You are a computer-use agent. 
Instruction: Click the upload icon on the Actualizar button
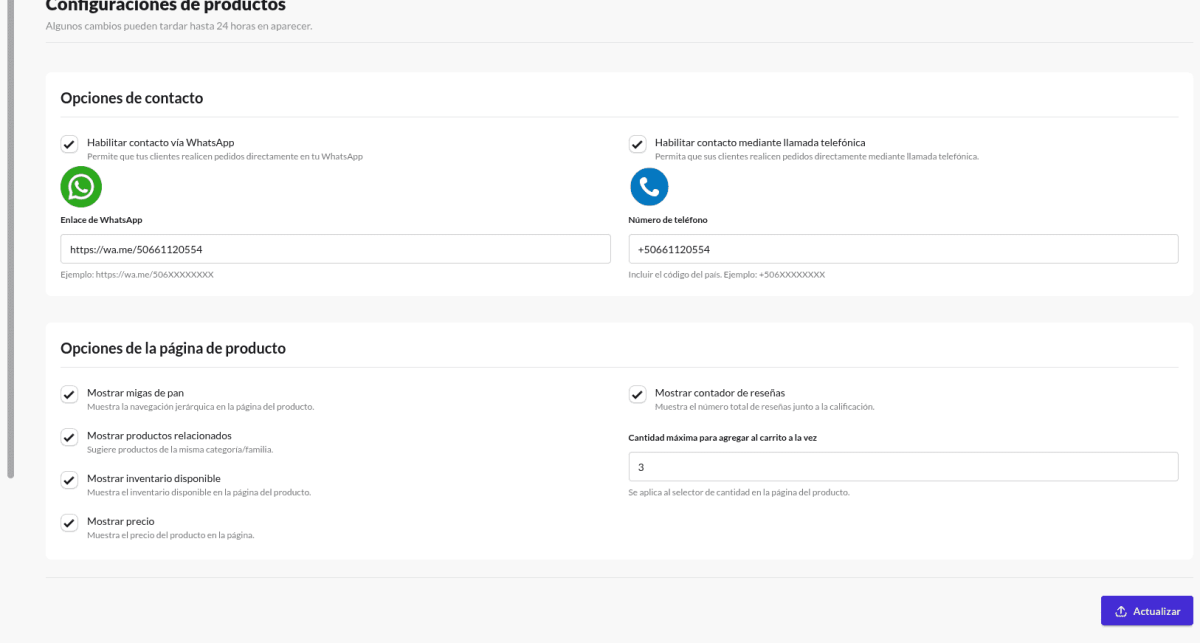click(x=1123, y=611)
